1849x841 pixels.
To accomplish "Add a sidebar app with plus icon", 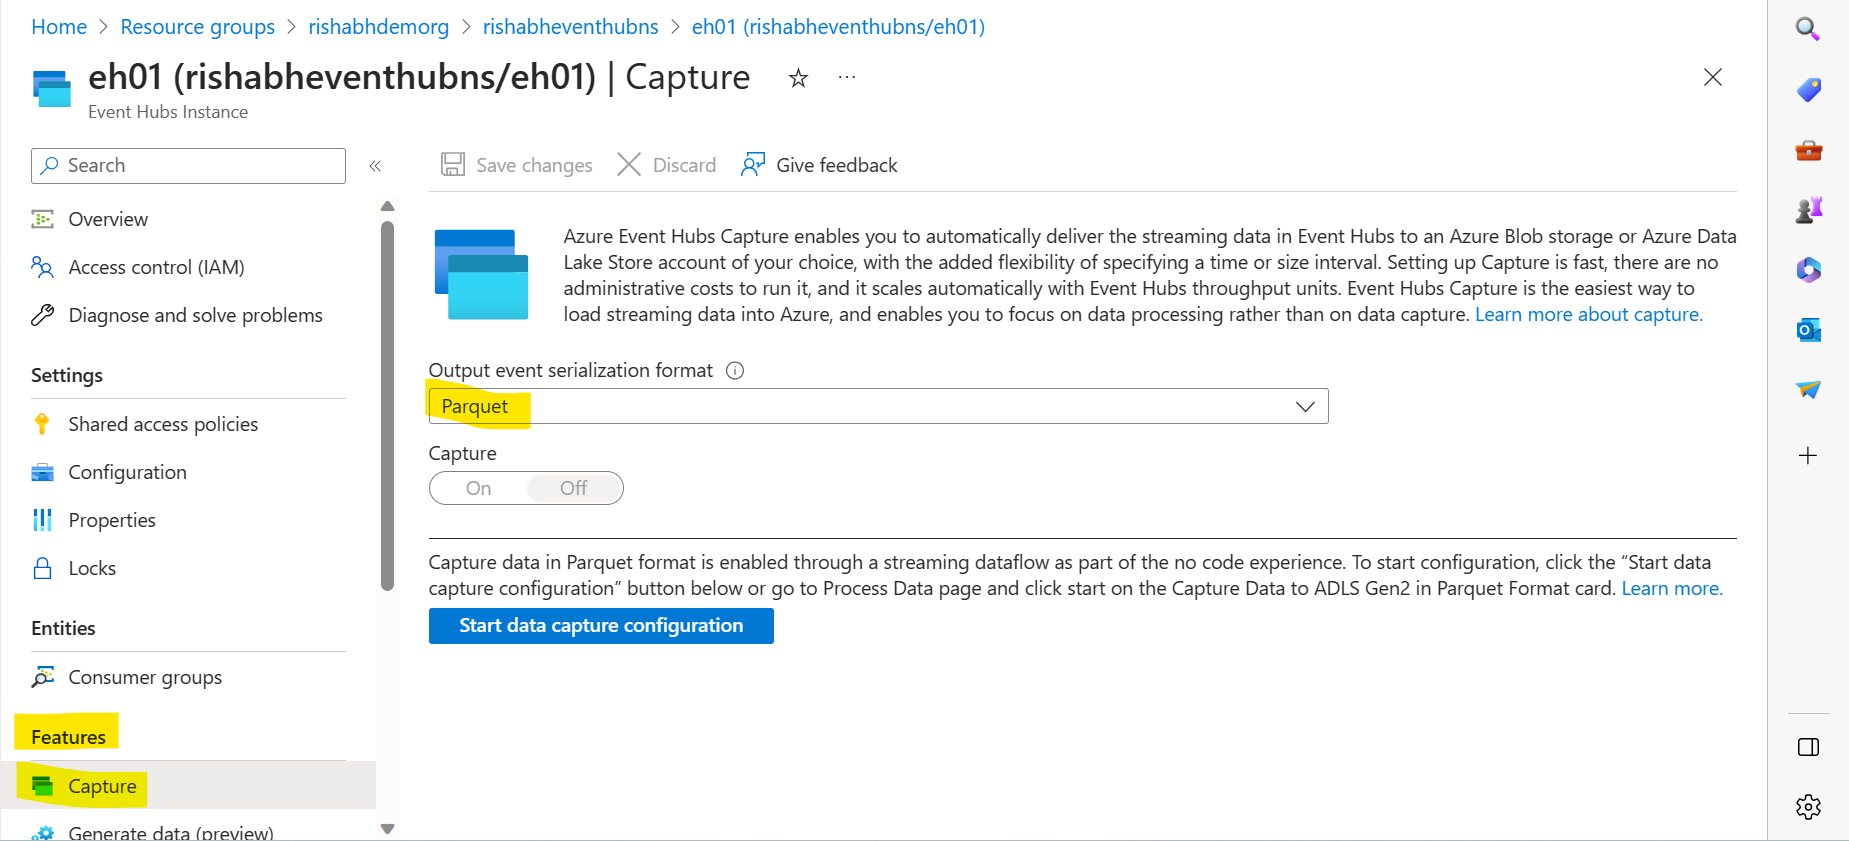I will 1808,456.
